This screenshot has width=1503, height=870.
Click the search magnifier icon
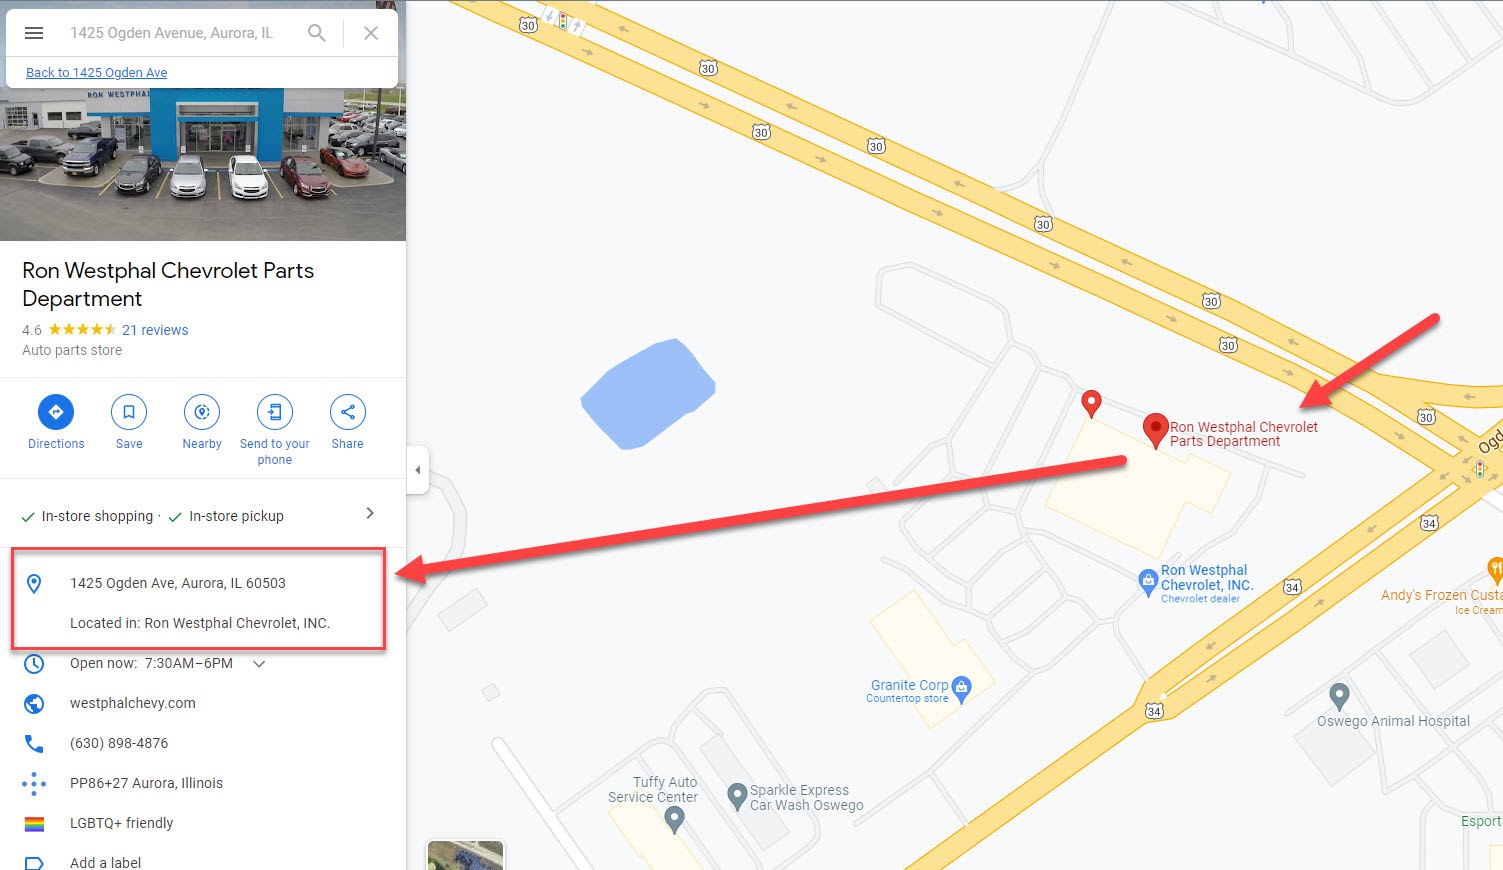click(x=317, y=33)
